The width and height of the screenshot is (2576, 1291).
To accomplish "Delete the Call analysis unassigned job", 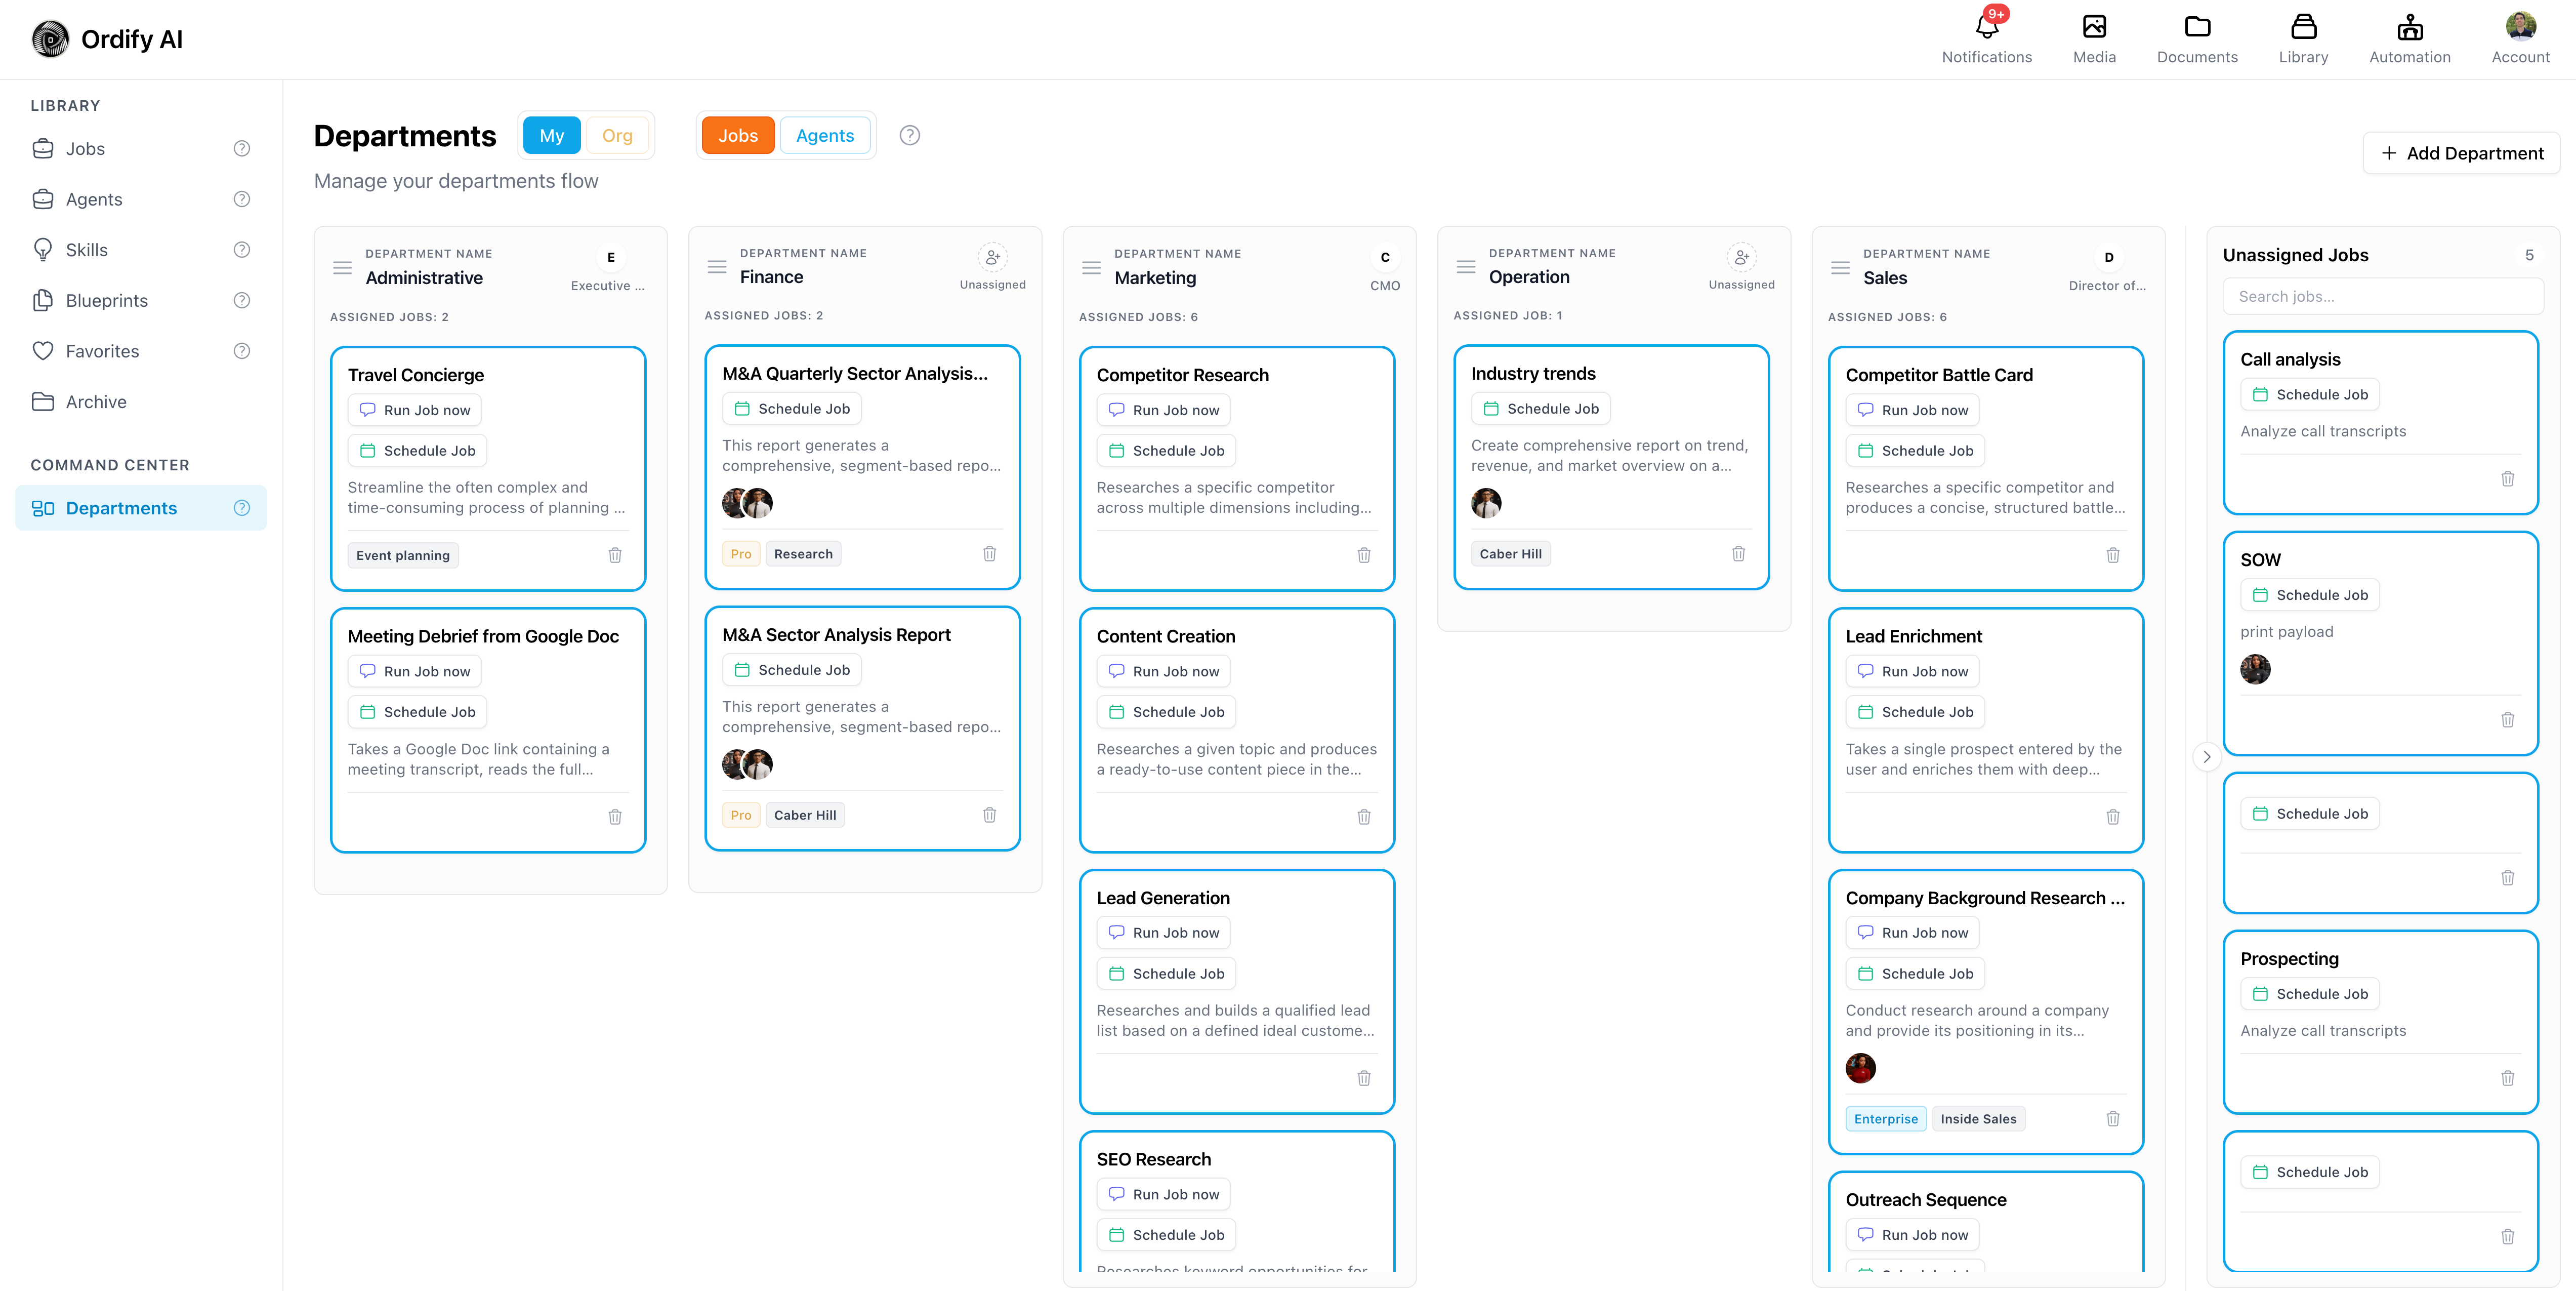I will point(2508,479).
